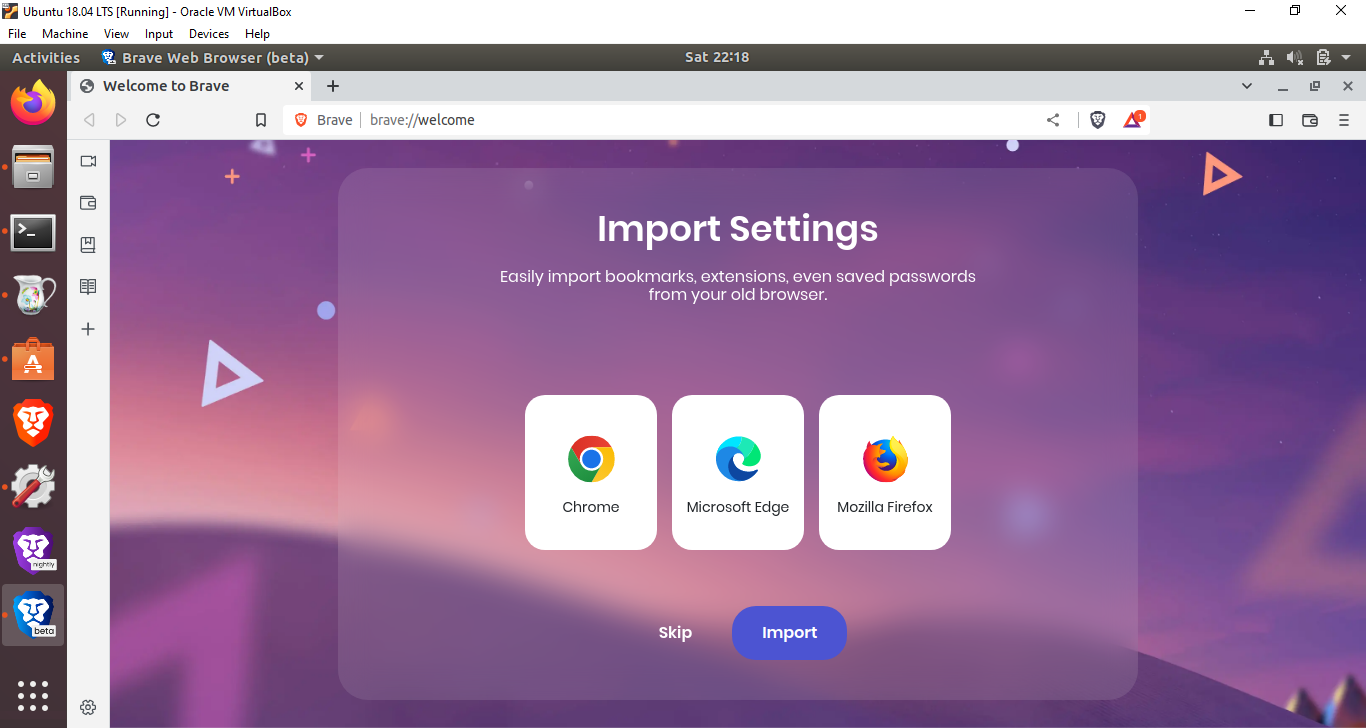Click the browser Back arrow
This screenshot has height=728, width=1366.
89,120
